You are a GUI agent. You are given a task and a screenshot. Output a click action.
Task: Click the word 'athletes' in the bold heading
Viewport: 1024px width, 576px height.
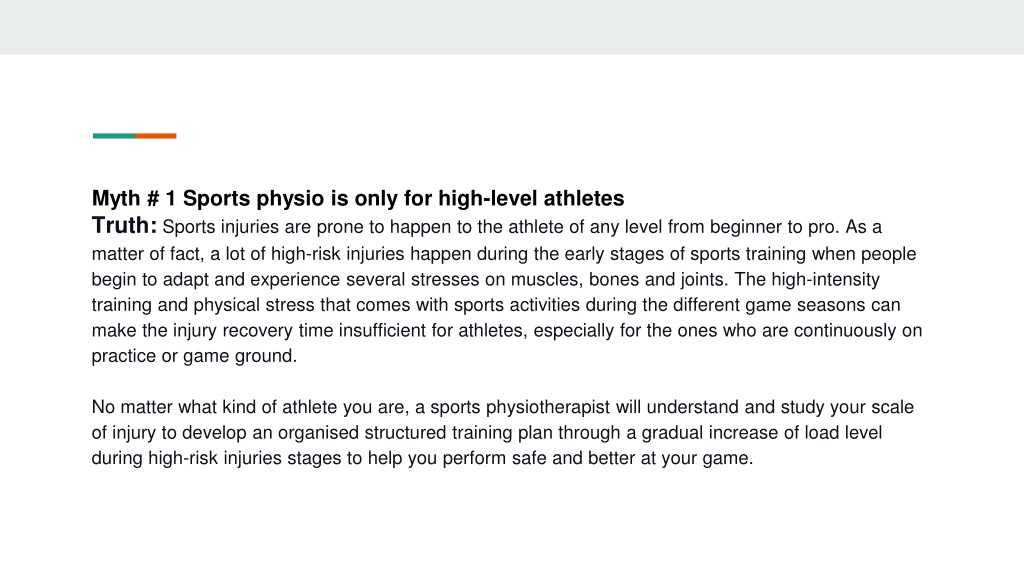tap(584, 199)
